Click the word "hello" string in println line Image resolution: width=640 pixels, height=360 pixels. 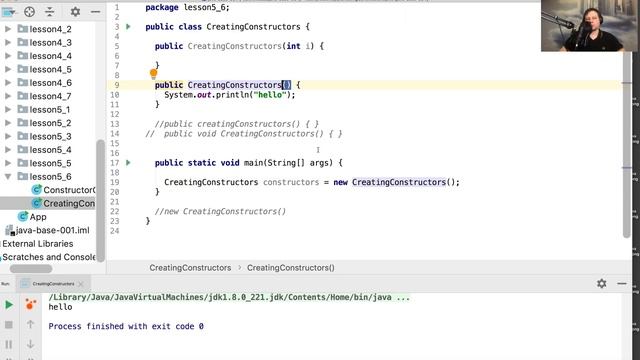click(269, 95)
